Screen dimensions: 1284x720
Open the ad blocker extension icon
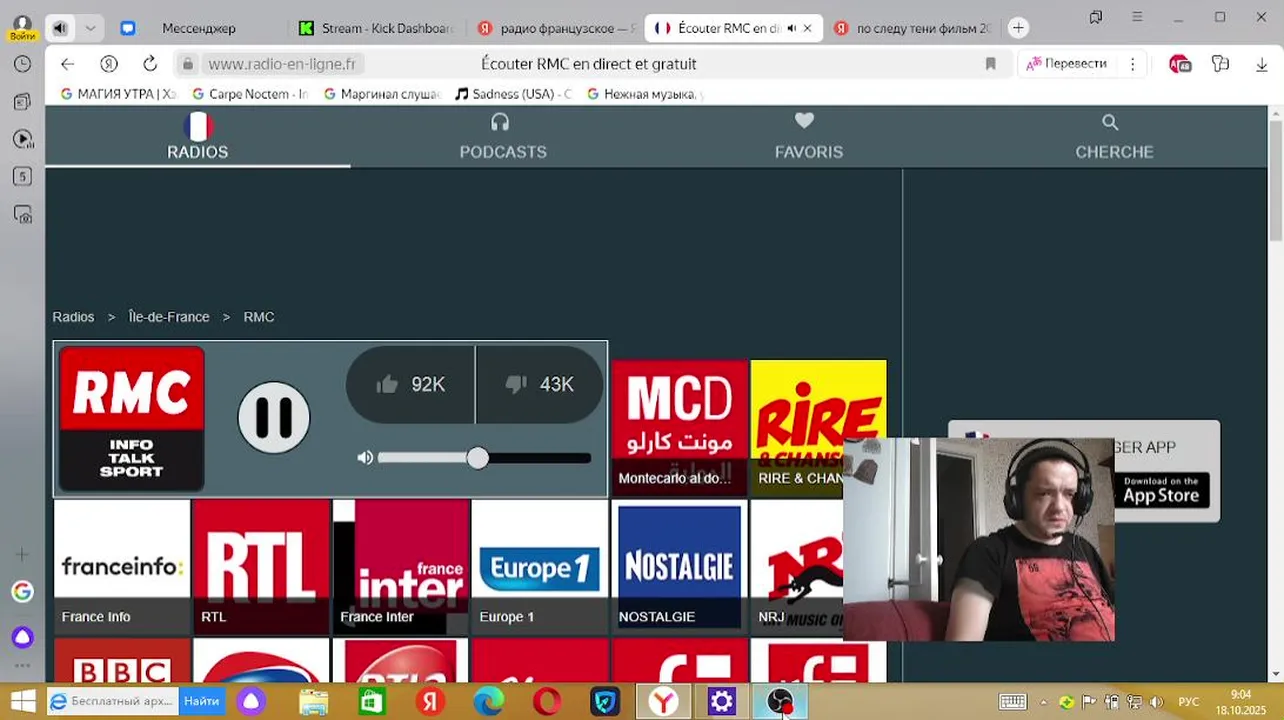(1180, 64)
